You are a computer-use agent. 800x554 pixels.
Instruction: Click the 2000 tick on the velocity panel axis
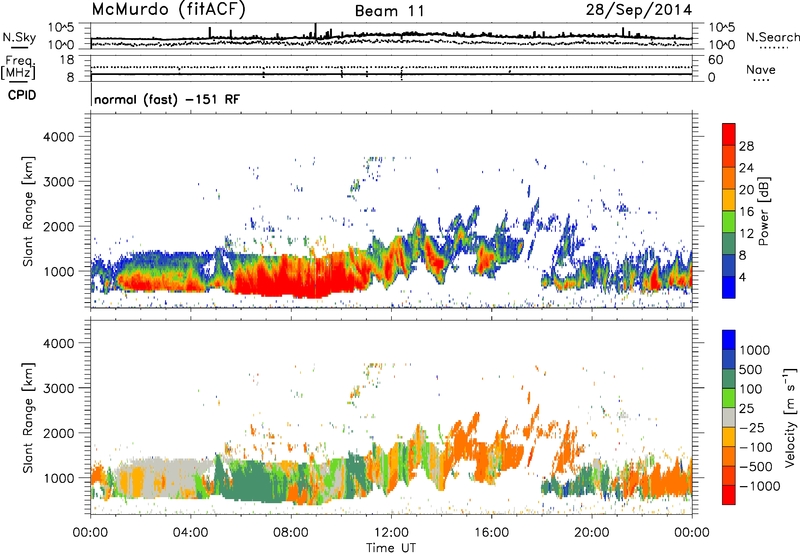point(58,433)
